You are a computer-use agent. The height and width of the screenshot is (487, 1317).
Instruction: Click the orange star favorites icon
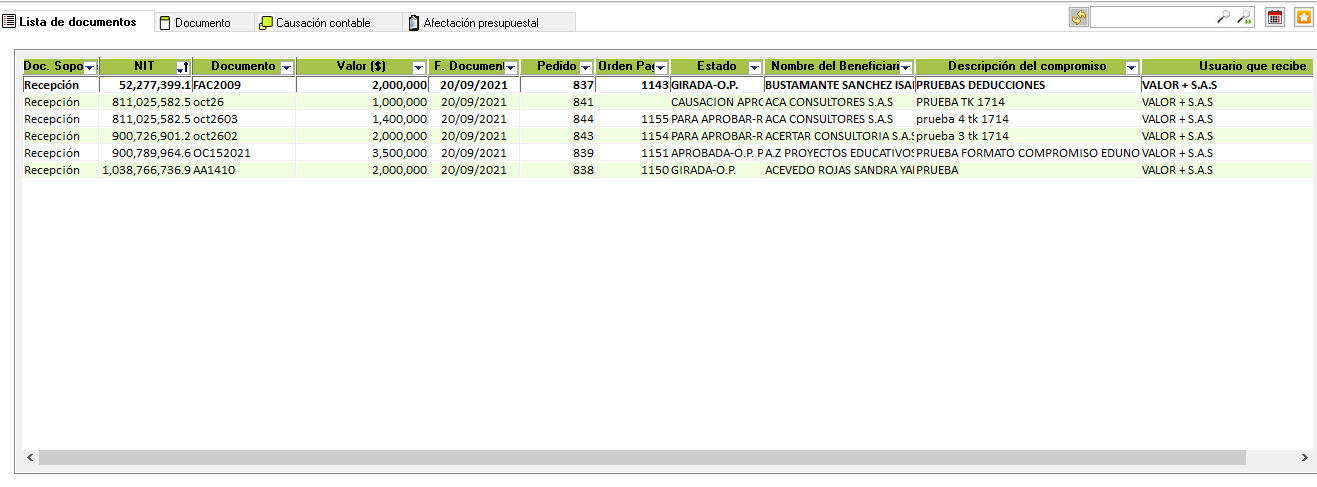tap(1304, 17)
